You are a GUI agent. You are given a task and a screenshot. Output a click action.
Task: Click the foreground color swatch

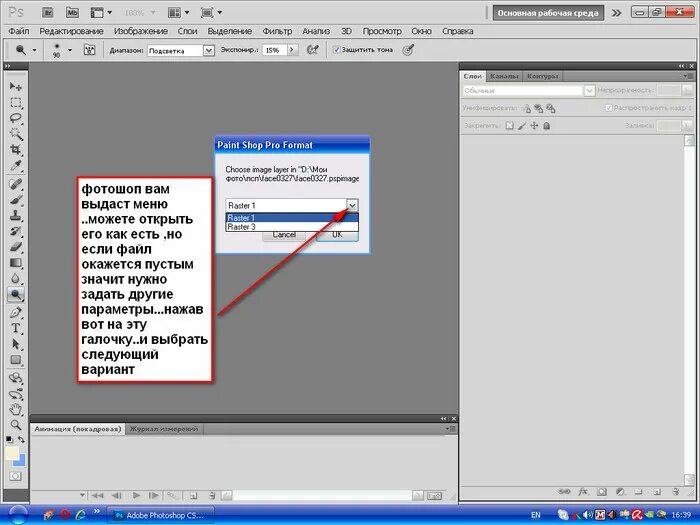tap(12, 454)
